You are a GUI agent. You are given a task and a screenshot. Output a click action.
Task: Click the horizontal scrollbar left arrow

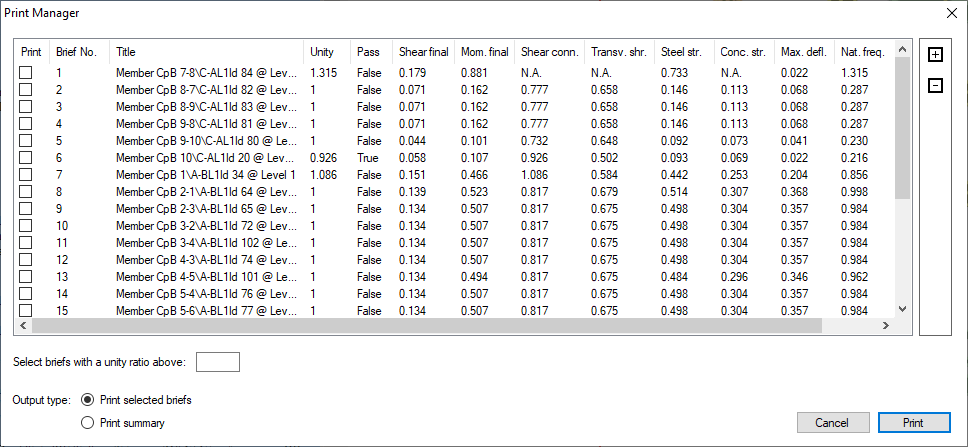(x=28, y=327)
